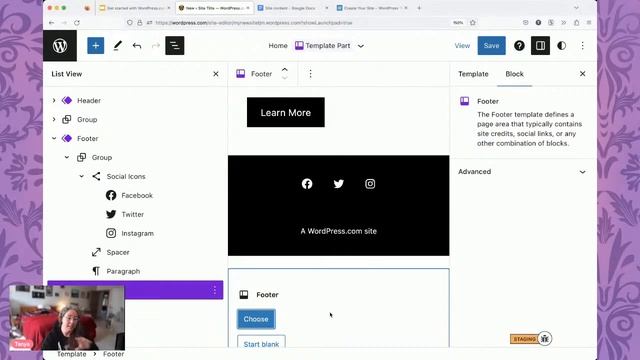
Task: Collapse the Social Icons list item
Action: [x=82, y=176]
